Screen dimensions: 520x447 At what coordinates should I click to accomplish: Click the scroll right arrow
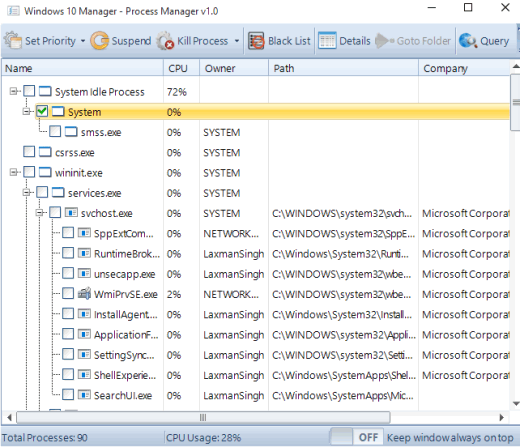pyautogui.click(x=501, y=417)
